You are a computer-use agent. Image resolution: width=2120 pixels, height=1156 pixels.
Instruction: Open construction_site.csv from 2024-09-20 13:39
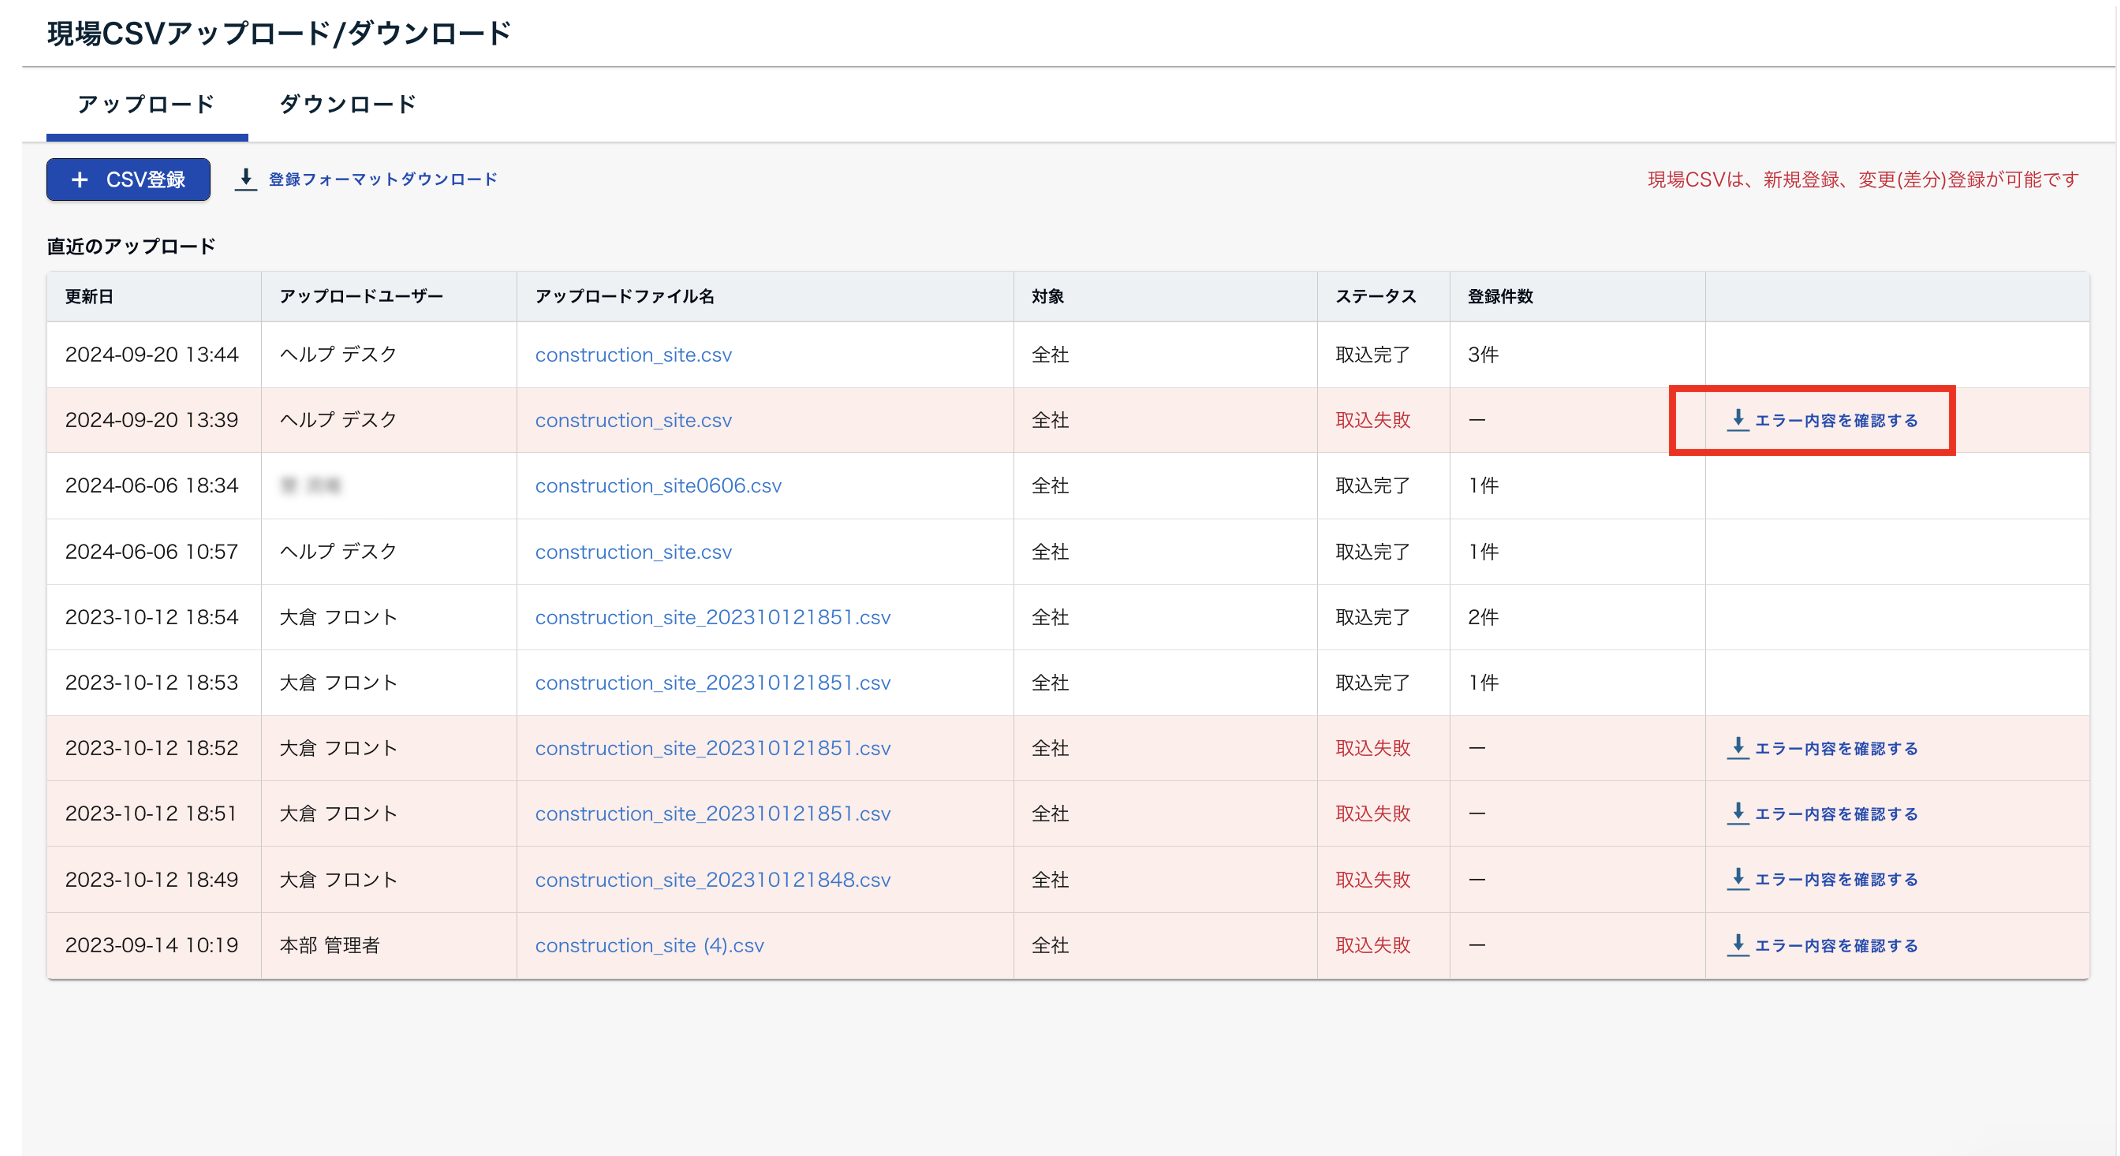[633, 421]
